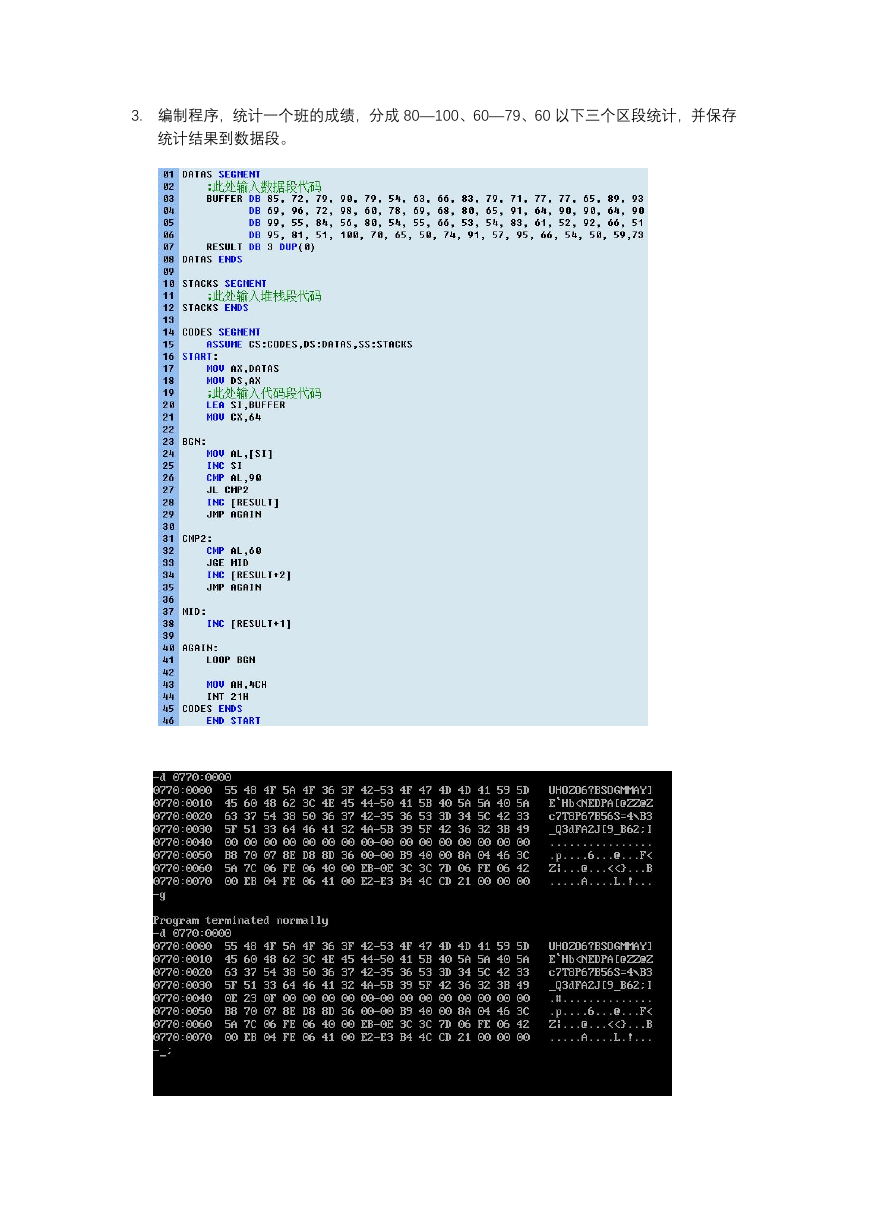Image resolution: width=869 pixels, height=1228 pixels.
Task: Click the 'DB 69, 96, 72' data line
Action: click(x=447, y=211)
